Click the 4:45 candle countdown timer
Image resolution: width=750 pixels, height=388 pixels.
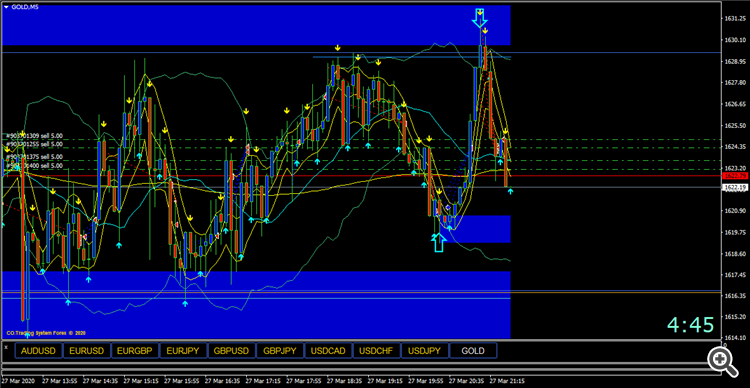tap(691, 325)
